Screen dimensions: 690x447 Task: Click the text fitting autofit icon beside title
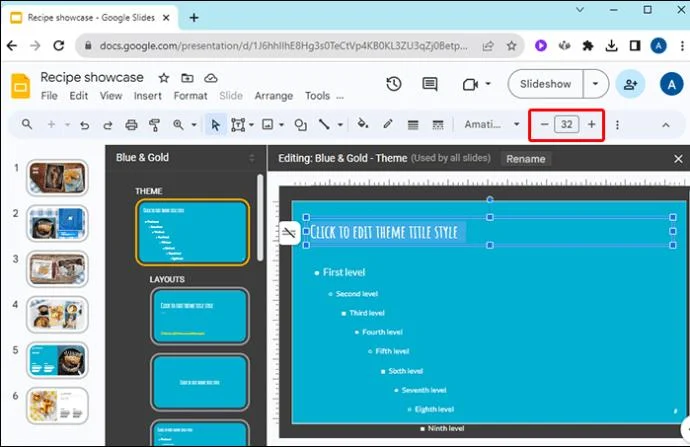coord(289,232)
